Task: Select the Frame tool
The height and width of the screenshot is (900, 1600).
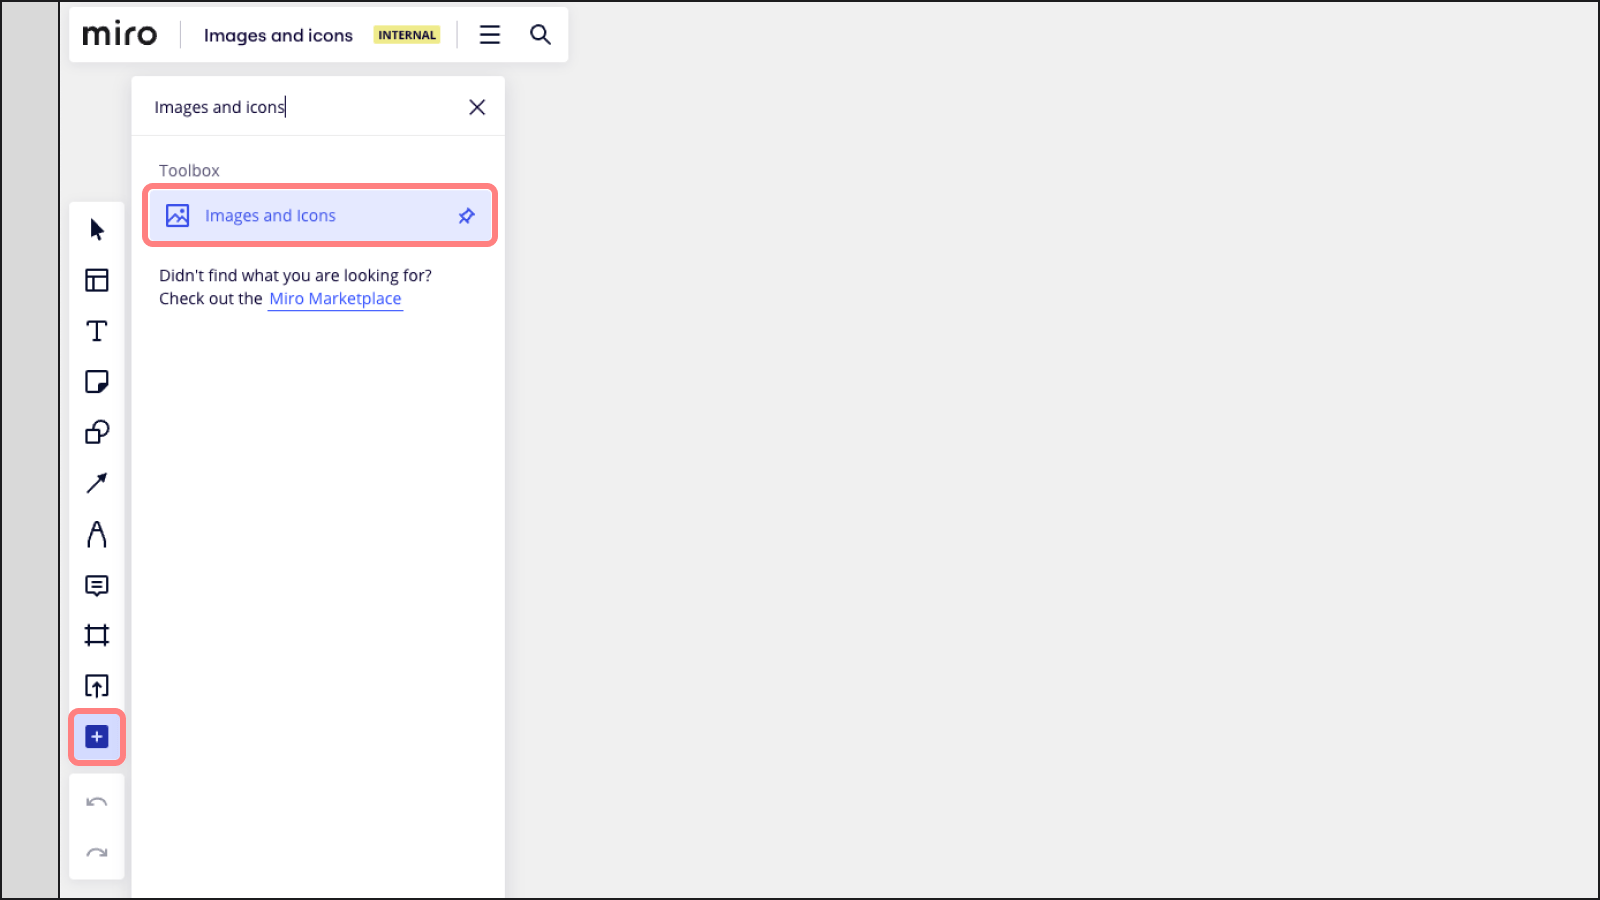Action: tap(97, 635)
